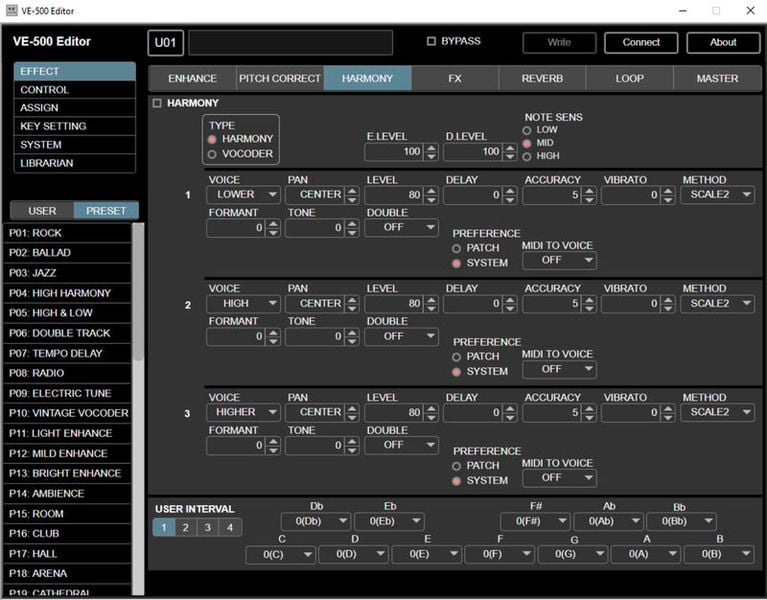Click the Connect button

[641, 43]
